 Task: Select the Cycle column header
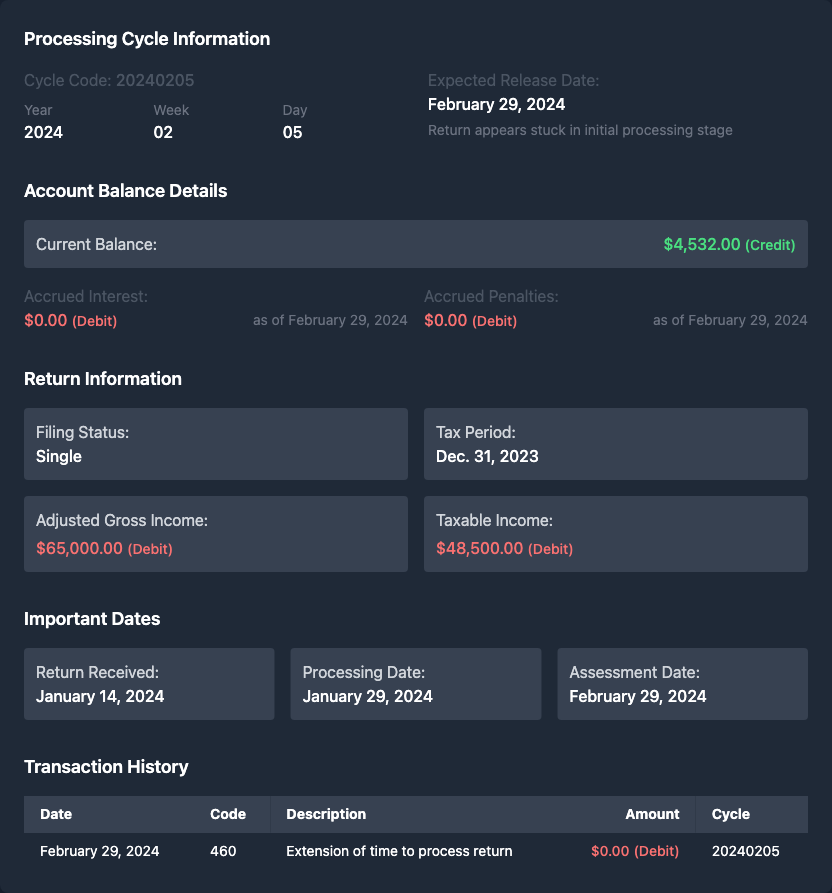(730, 814)
